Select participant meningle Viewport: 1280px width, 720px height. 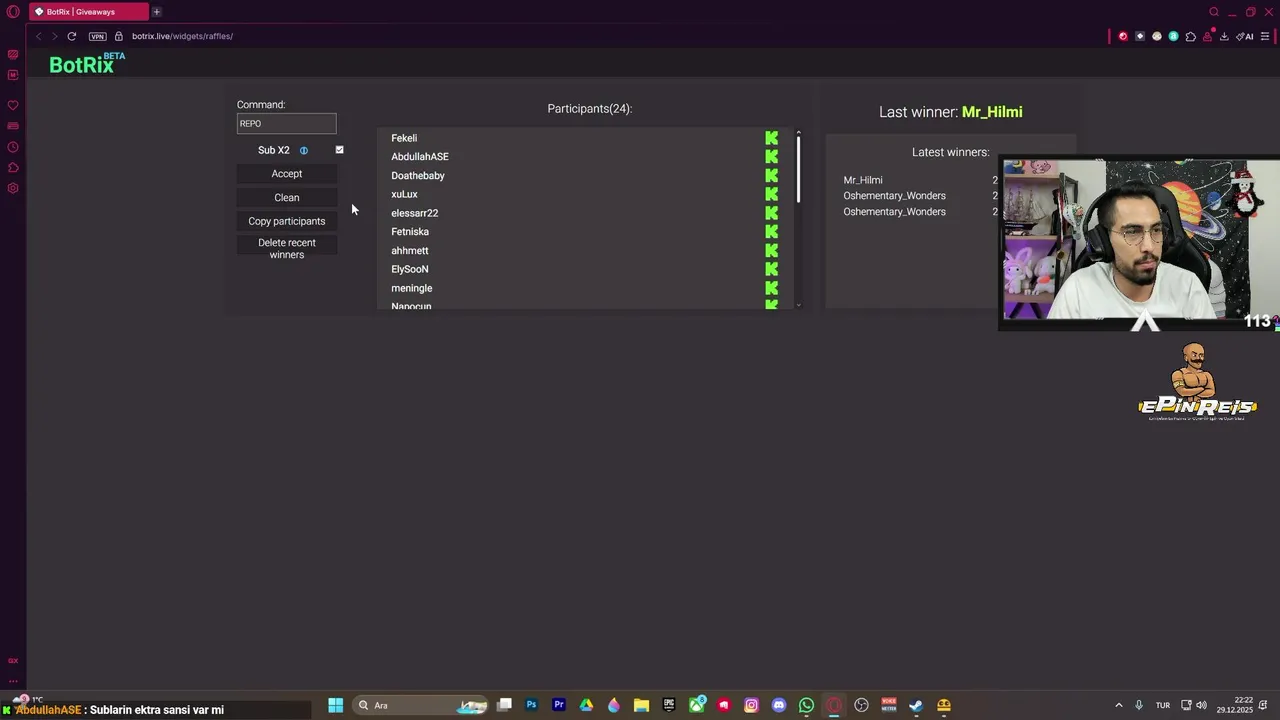412,288
